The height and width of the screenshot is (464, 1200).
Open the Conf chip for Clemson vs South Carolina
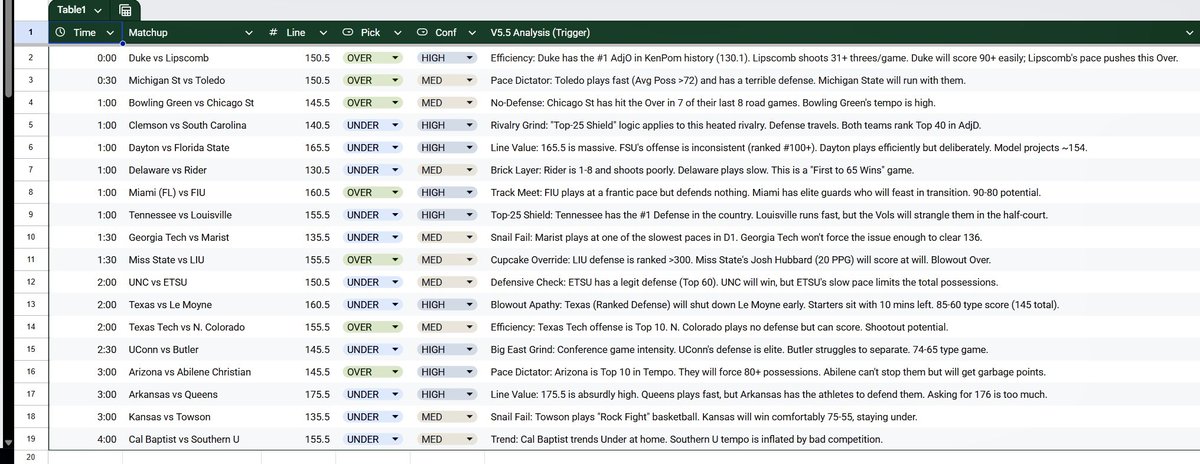click(446, 125)
